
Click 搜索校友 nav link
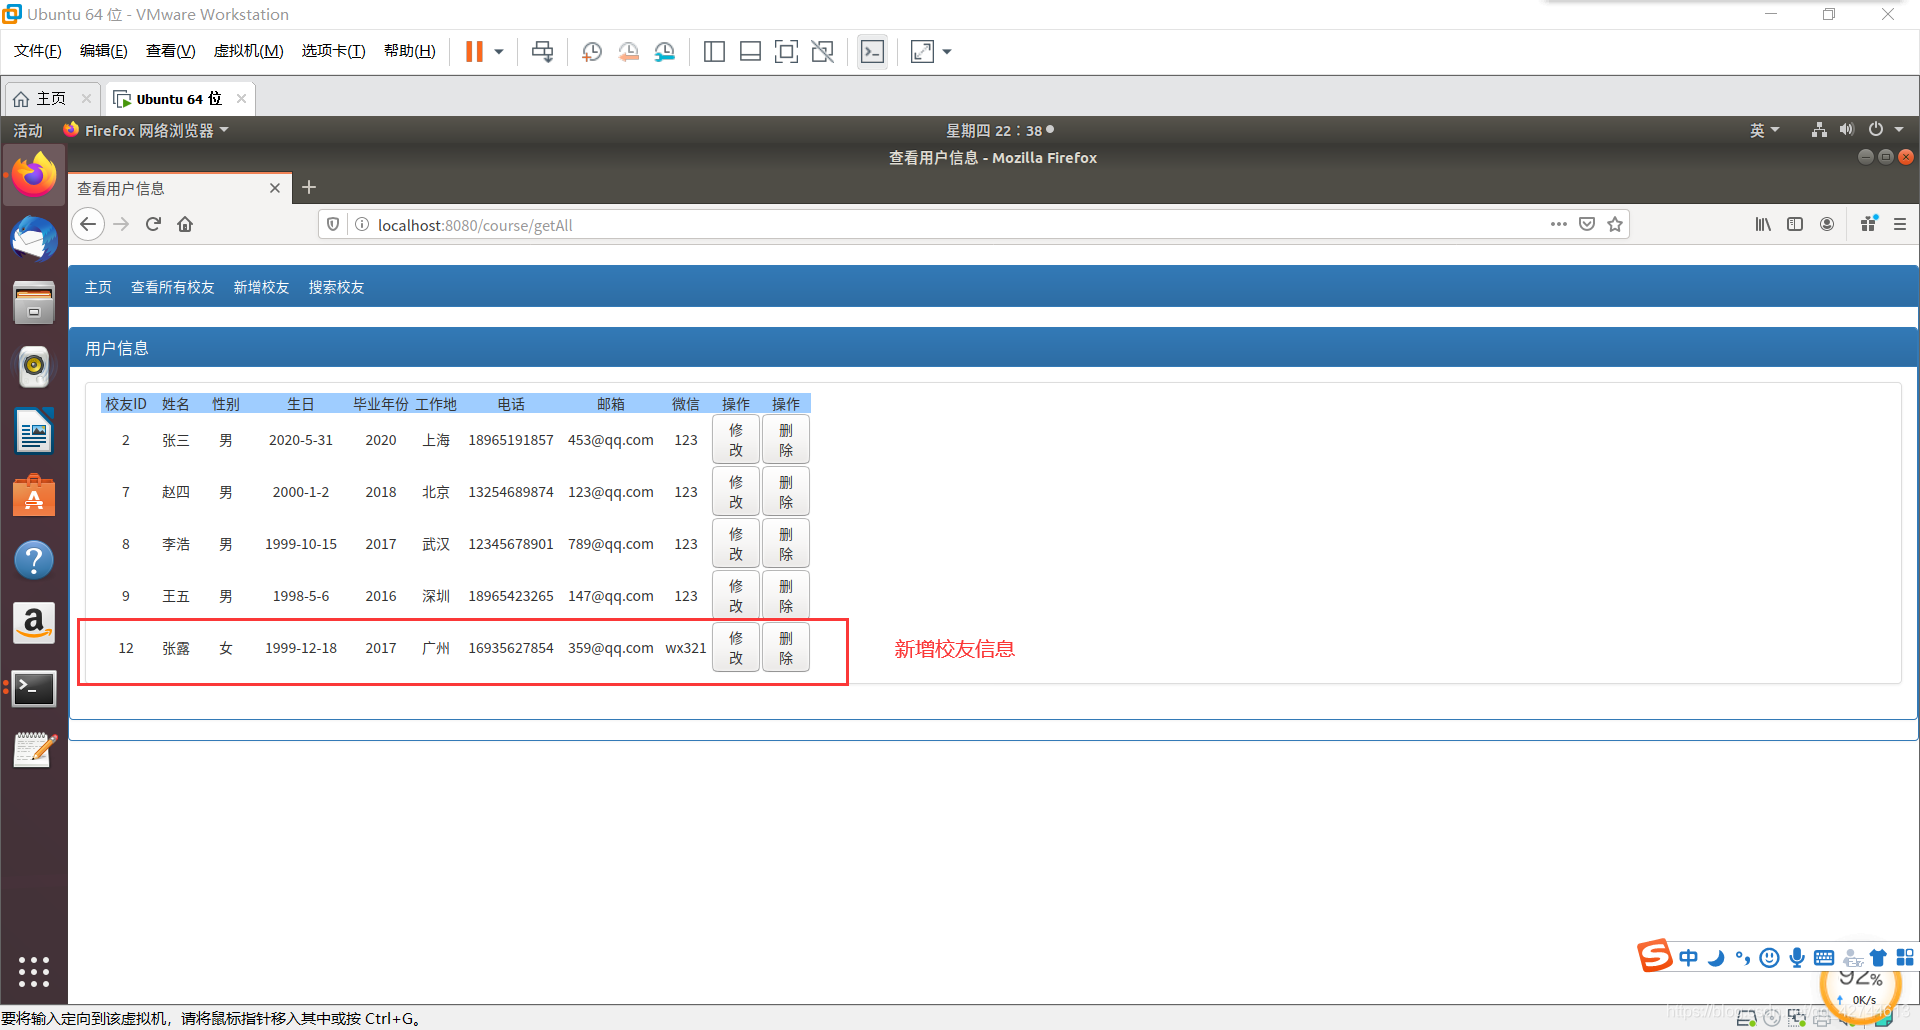[336, 287]
